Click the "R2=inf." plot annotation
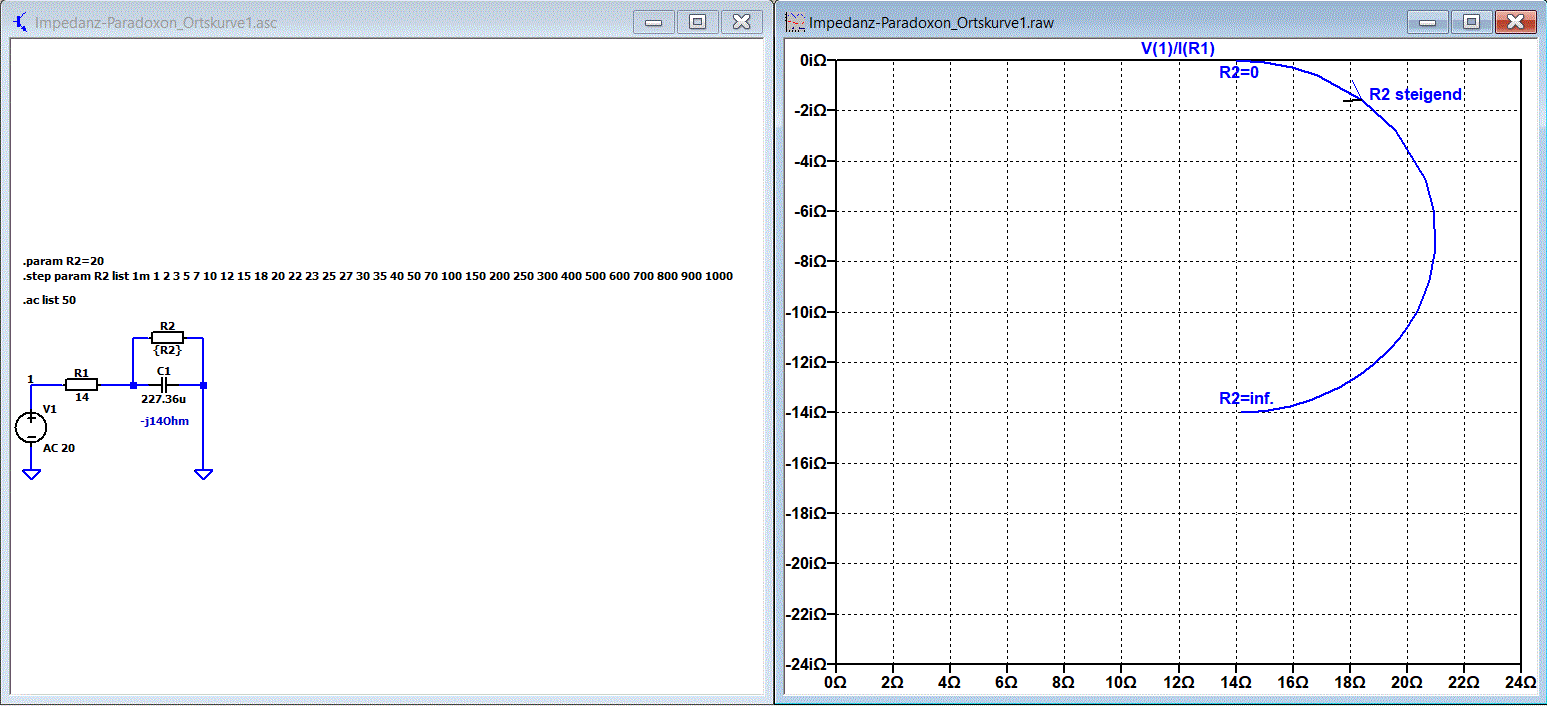Screen dimensions: 1547x706 pos(1246,398)
